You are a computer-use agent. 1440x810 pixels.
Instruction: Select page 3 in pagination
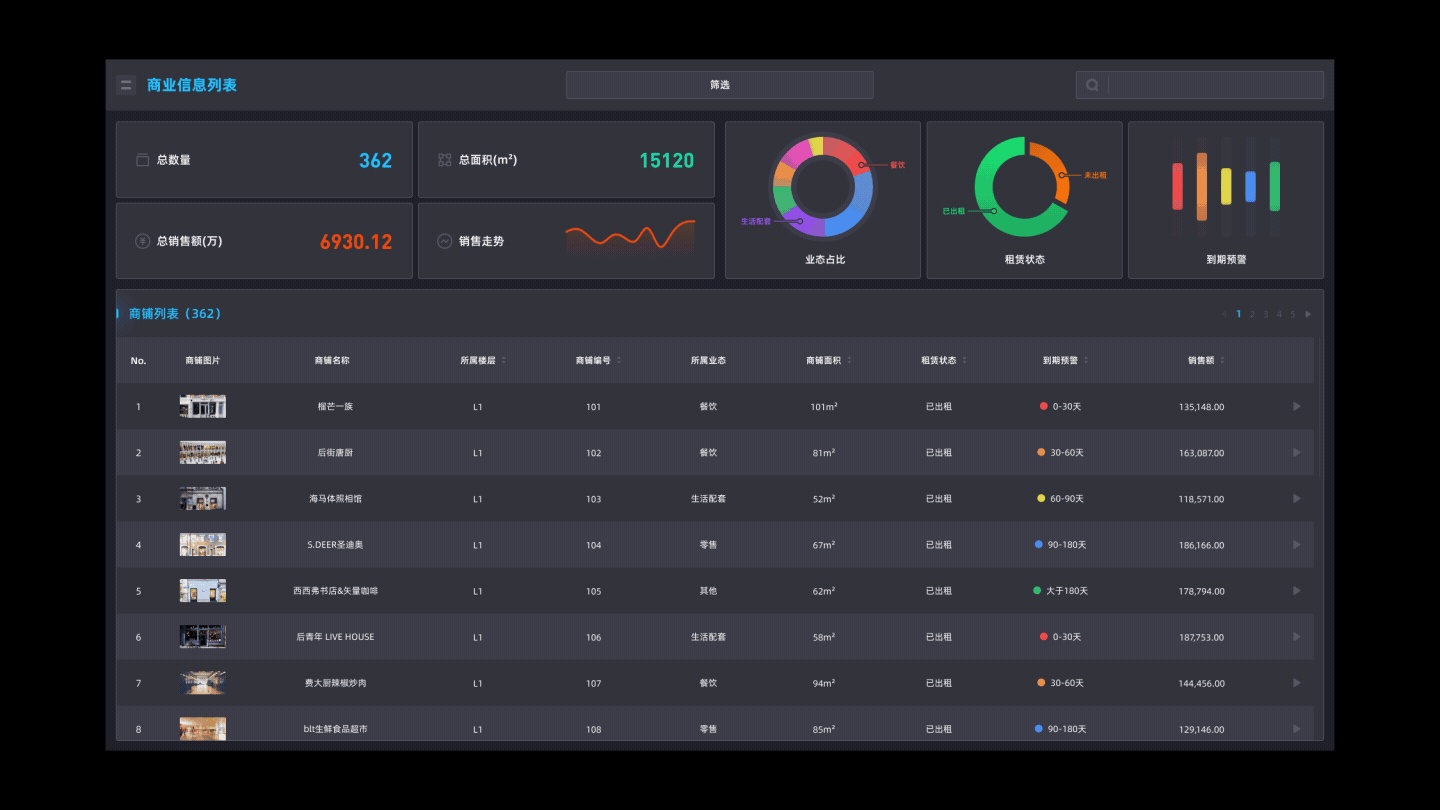click(1266, 314)
